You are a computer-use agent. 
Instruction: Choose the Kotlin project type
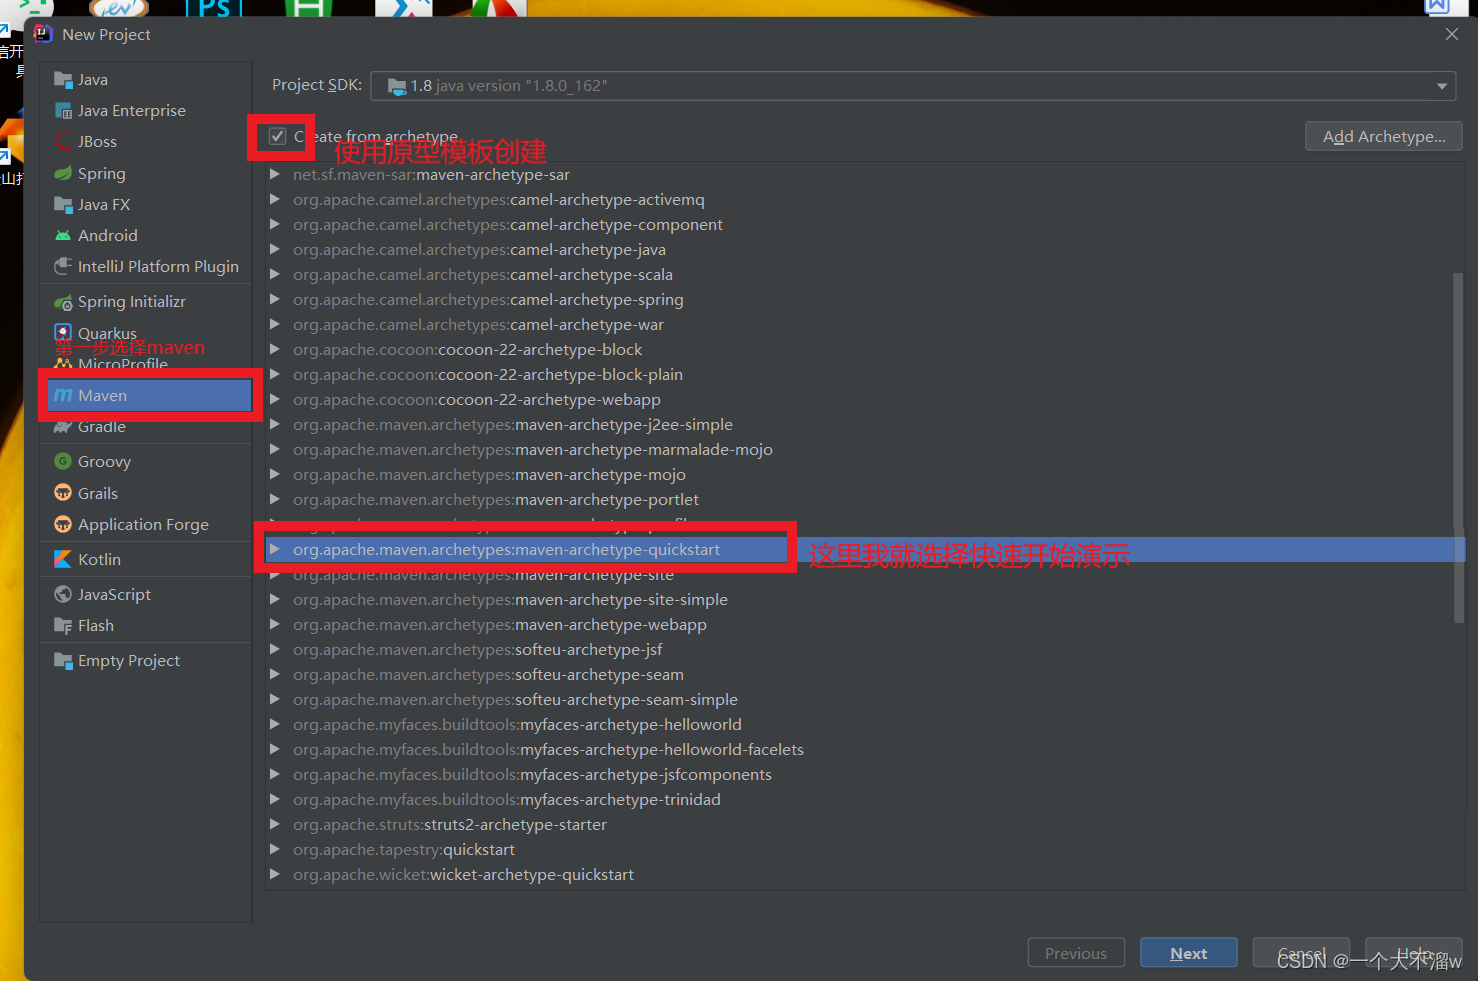pos(146,560)
